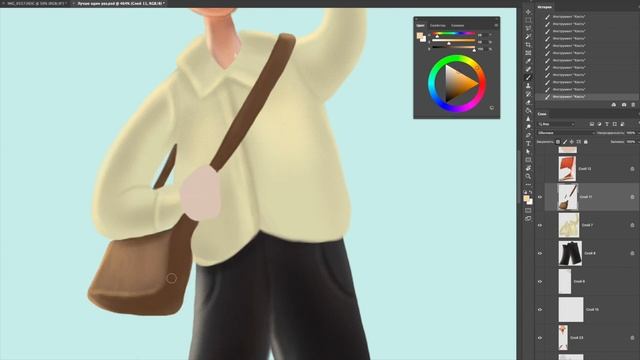Image resolution: width=640 pixels, height=360 pixels.
Task: Select the Healing Brush tool
Action: point(528,69)
